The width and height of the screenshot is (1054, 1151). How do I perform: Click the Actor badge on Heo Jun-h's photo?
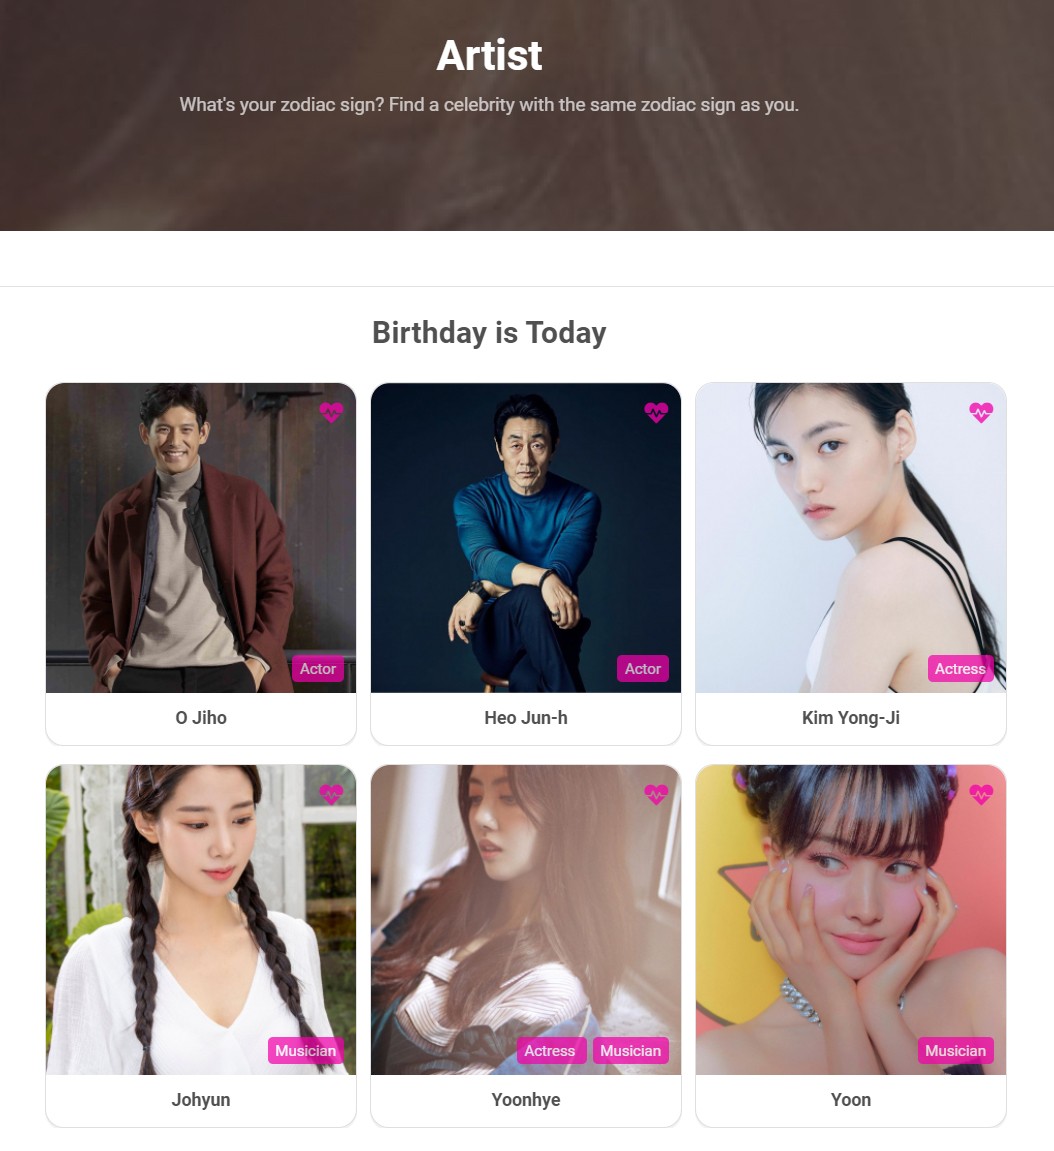643,669
